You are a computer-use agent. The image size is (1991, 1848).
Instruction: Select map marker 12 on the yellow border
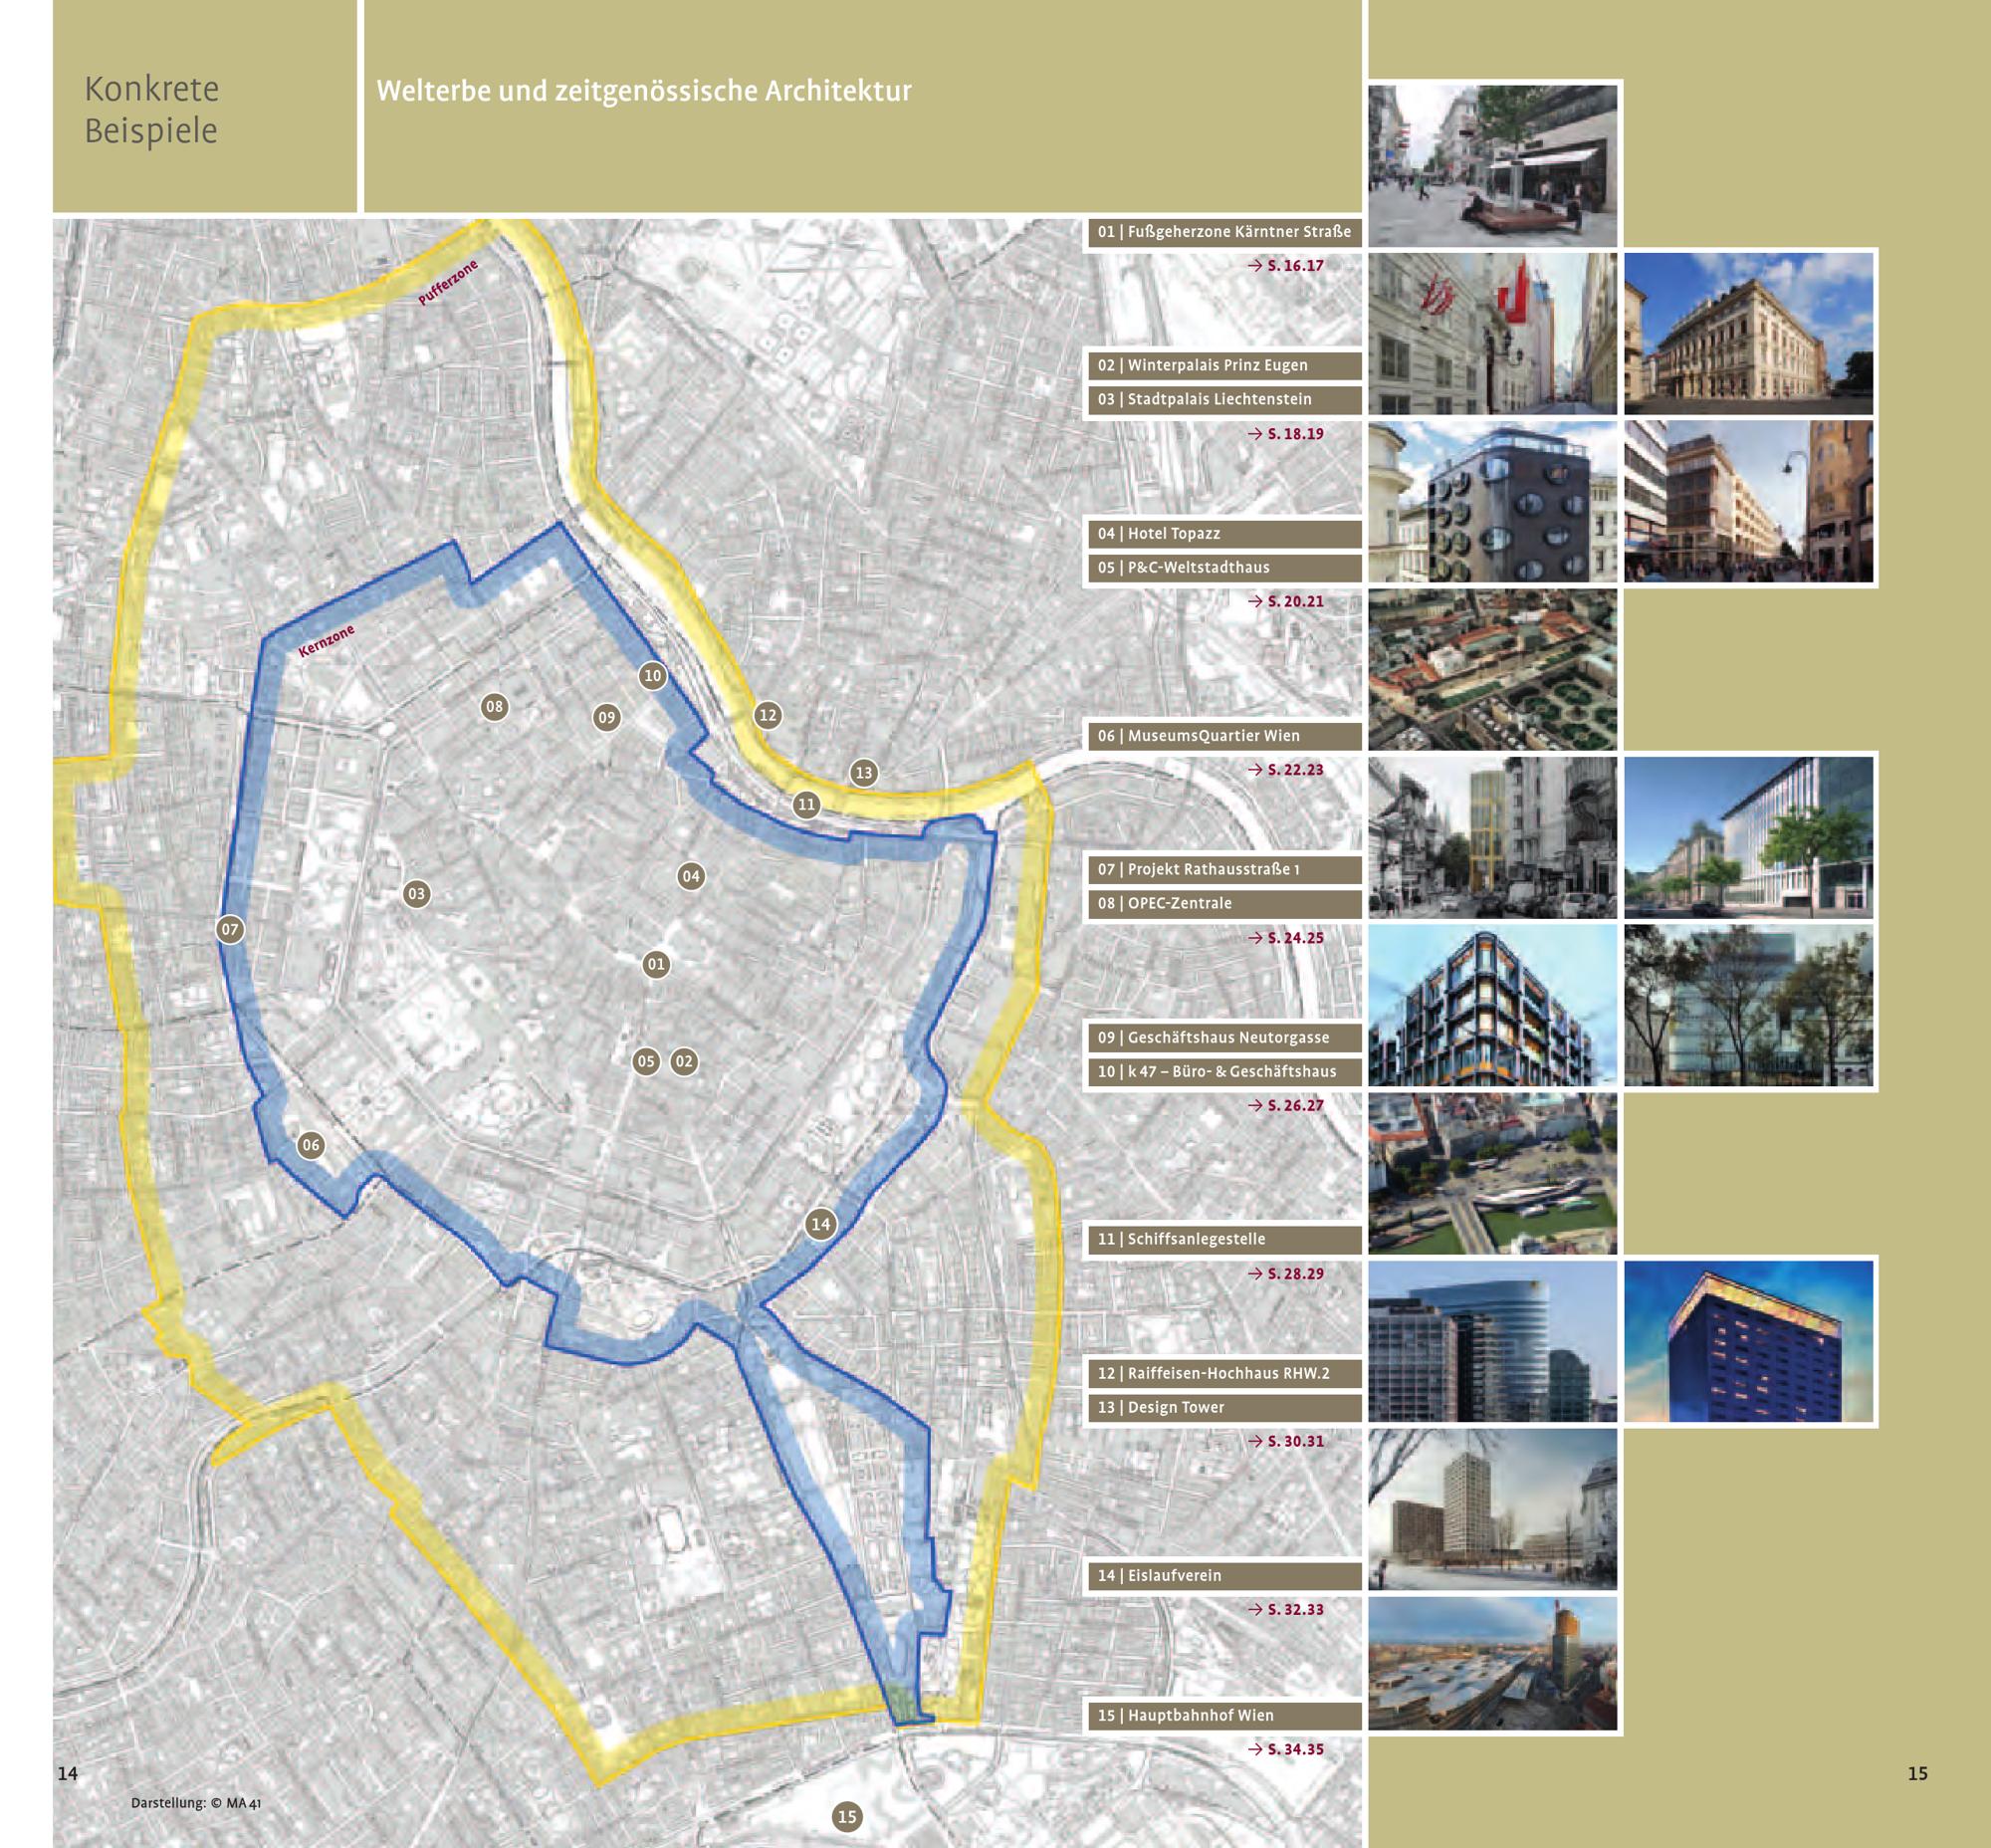point(767,715)
